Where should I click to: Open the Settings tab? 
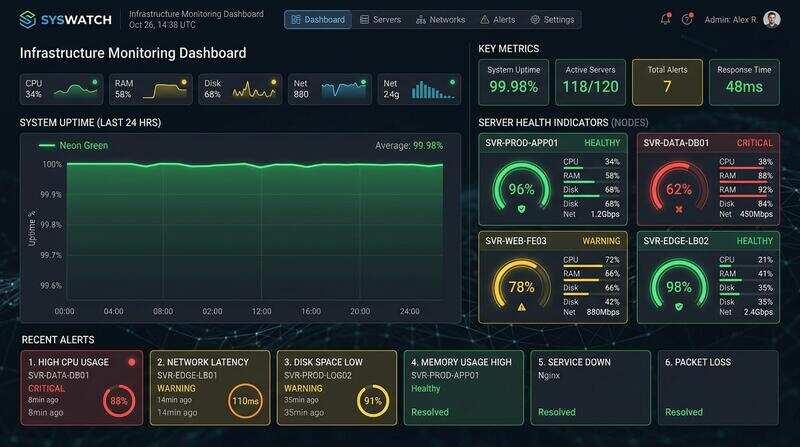click(553, 20)
